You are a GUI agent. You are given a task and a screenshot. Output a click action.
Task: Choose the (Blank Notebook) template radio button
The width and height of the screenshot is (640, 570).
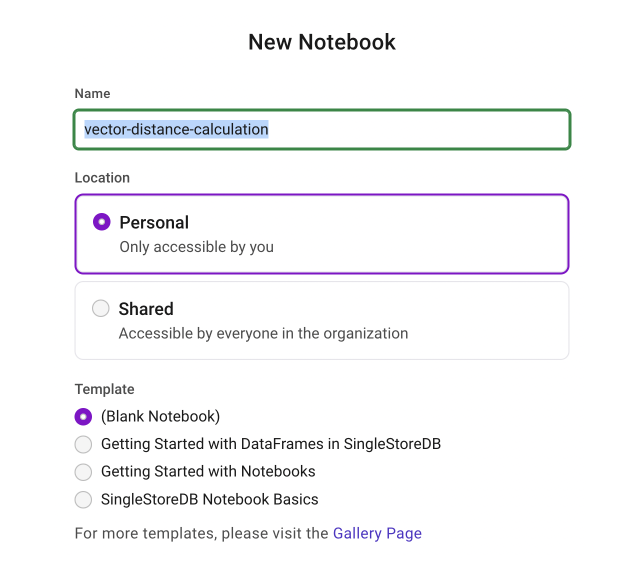(83, 416)
